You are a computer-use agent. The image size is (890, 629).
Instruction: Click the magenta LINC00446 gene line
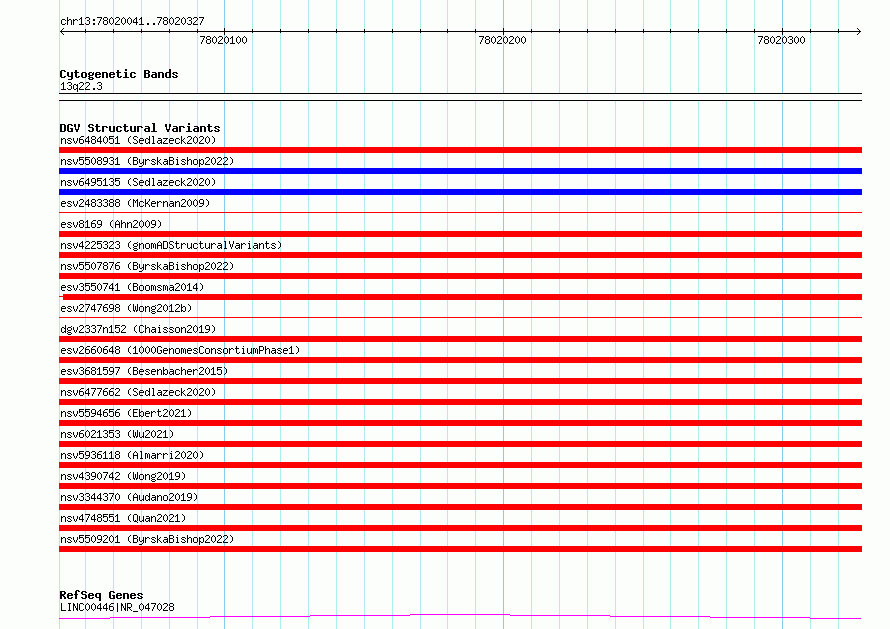click(x=460, y=617)
